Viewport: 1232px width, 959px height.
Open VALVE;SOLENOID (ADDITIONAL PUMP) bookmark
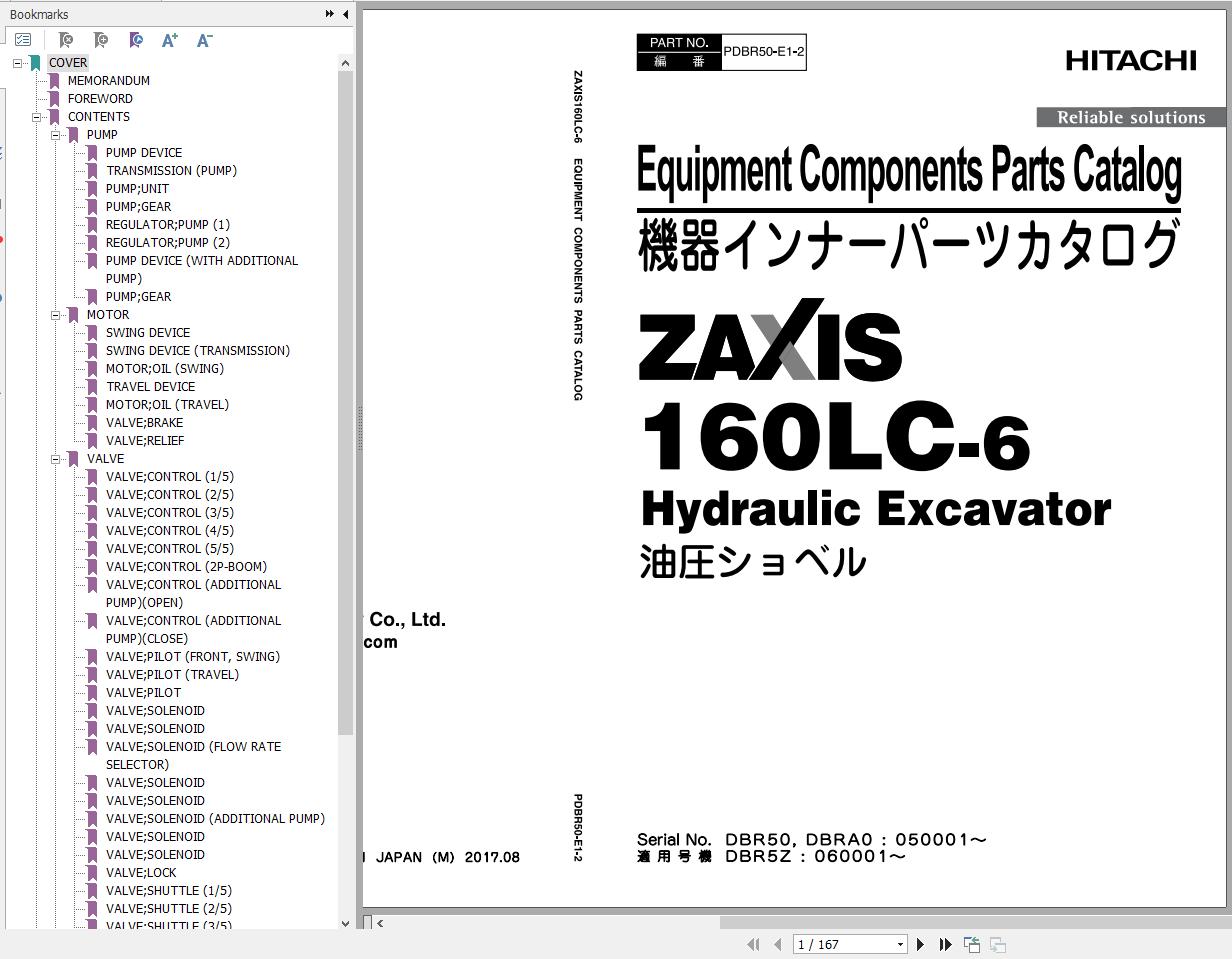216,819
